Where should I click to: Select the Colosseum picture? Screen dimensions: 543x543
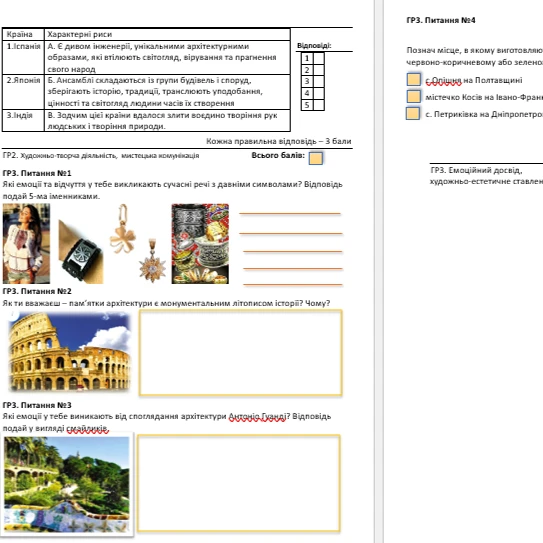(69, 351)
